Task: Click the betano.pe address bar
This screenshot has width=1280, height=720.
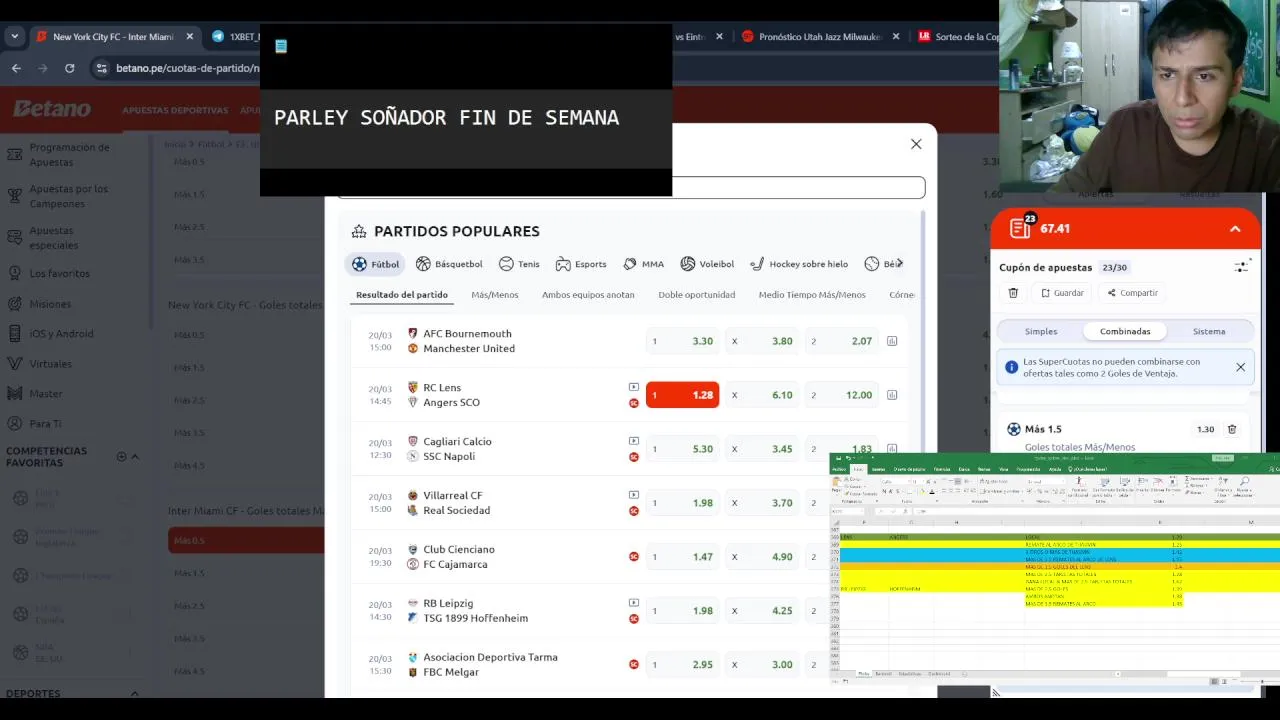Action: click(x=186, y=68)
